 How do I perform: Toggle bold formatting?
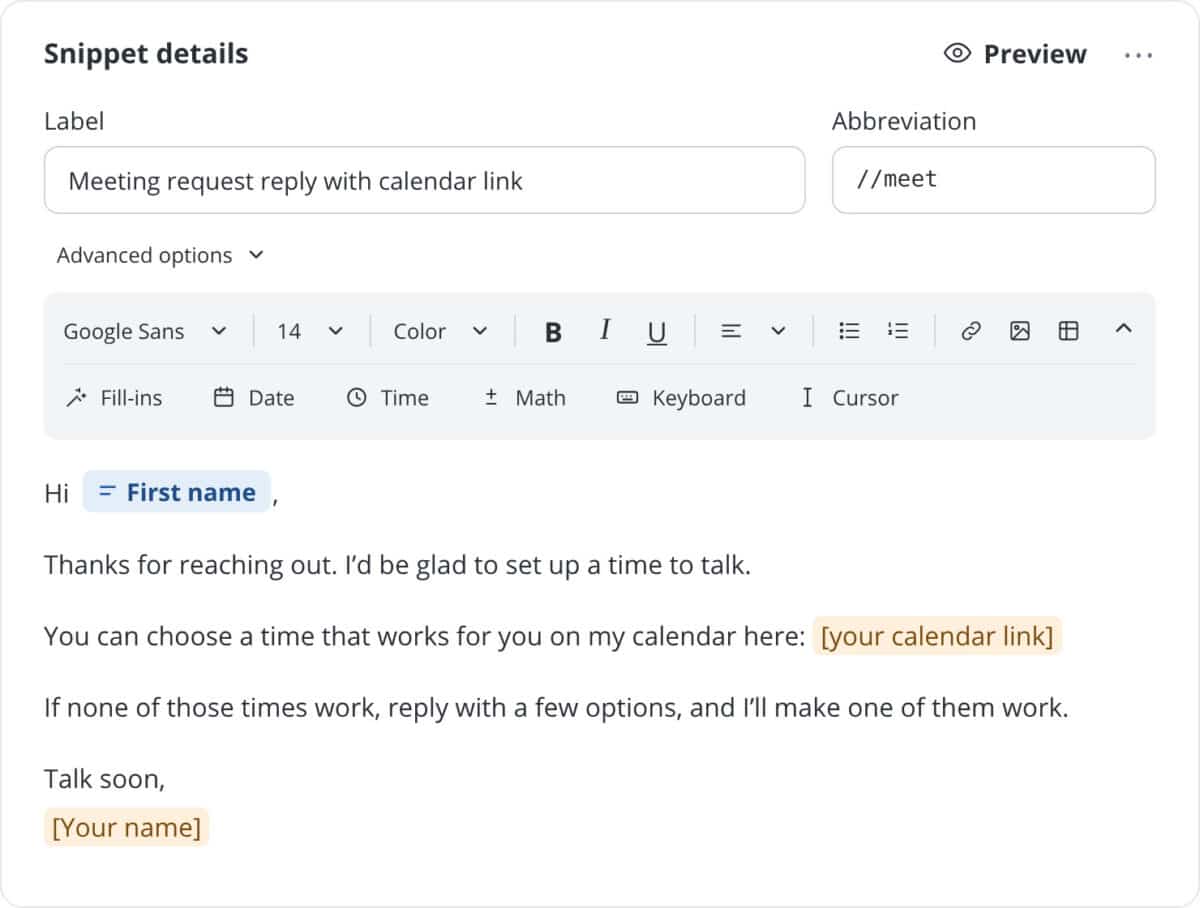553,332
